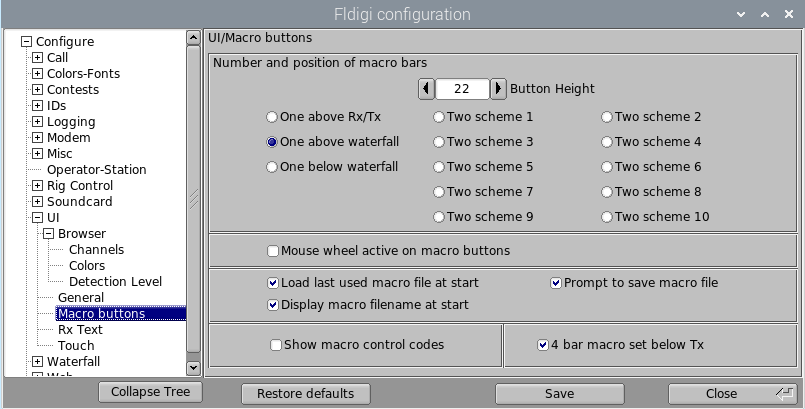The image size is (805, 409).
Task: Click the return-key icon on the Close button
Action: pyautogui.click(x=784, y=393)
